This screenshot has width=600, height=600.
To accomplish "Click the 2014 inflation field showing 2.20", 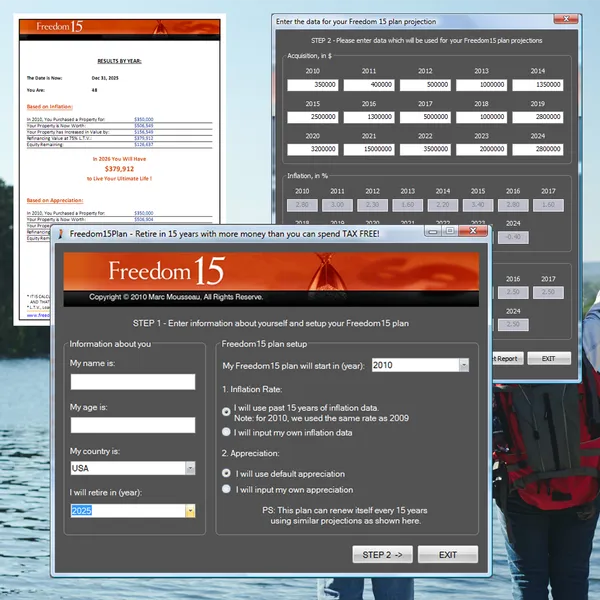I will 443,205.
